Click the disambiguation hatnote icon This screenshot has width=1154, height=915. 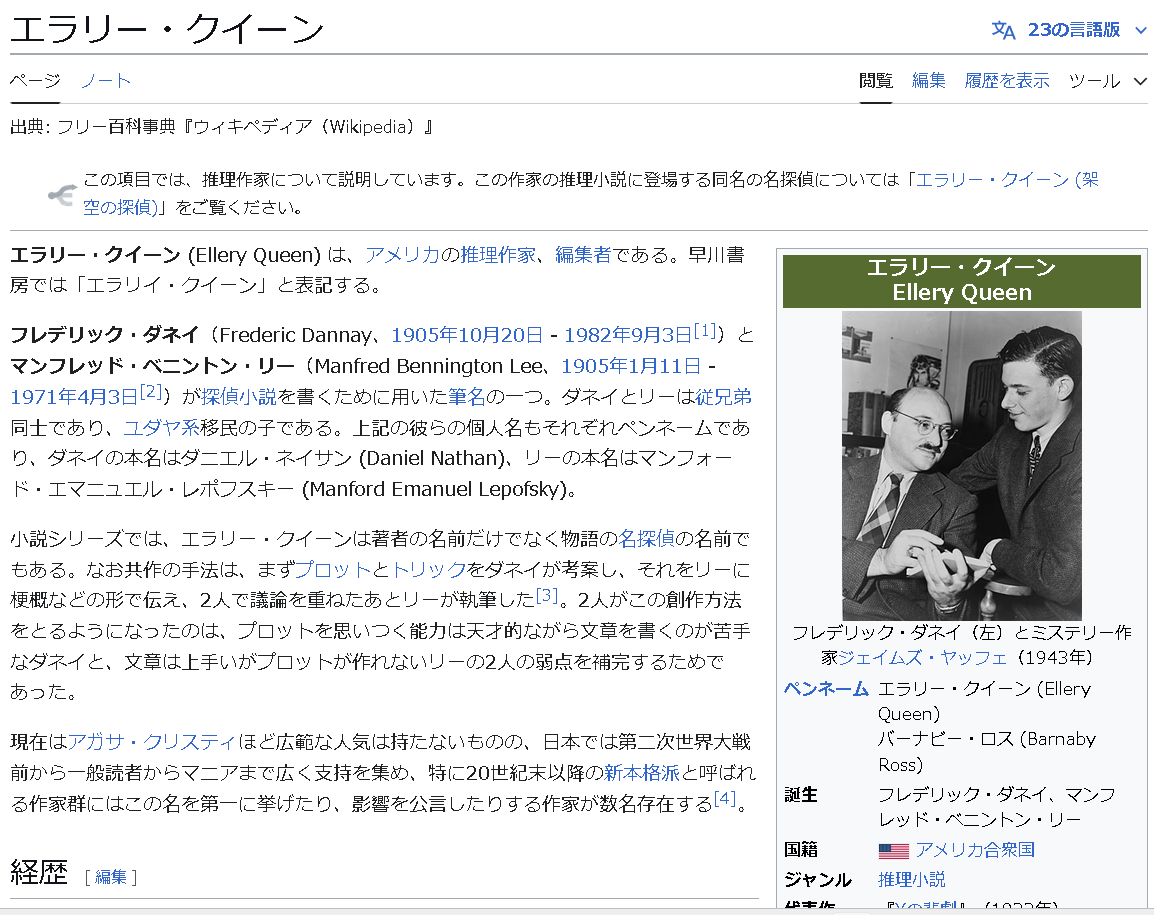[x=62, y=194]
